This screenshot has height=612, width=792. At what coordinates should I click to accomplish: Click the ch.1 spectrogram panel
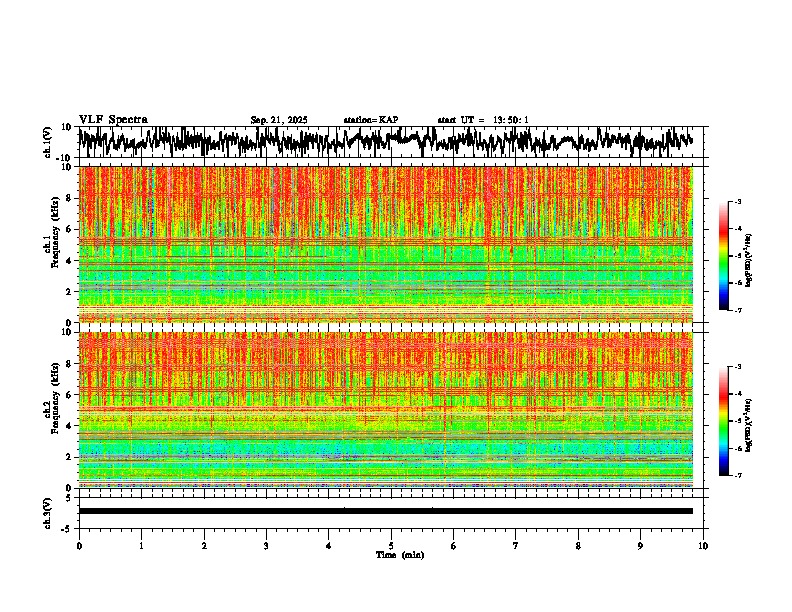click(x=386, y=244)
